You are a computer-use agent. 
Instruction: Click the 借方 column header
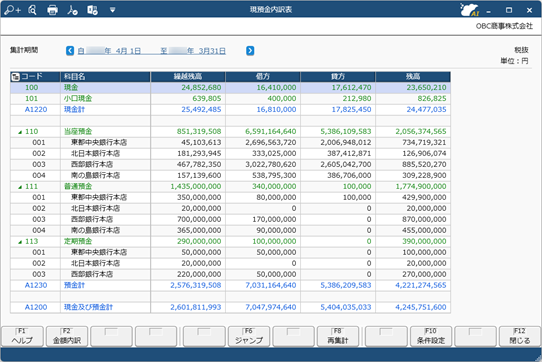[263, 77]
